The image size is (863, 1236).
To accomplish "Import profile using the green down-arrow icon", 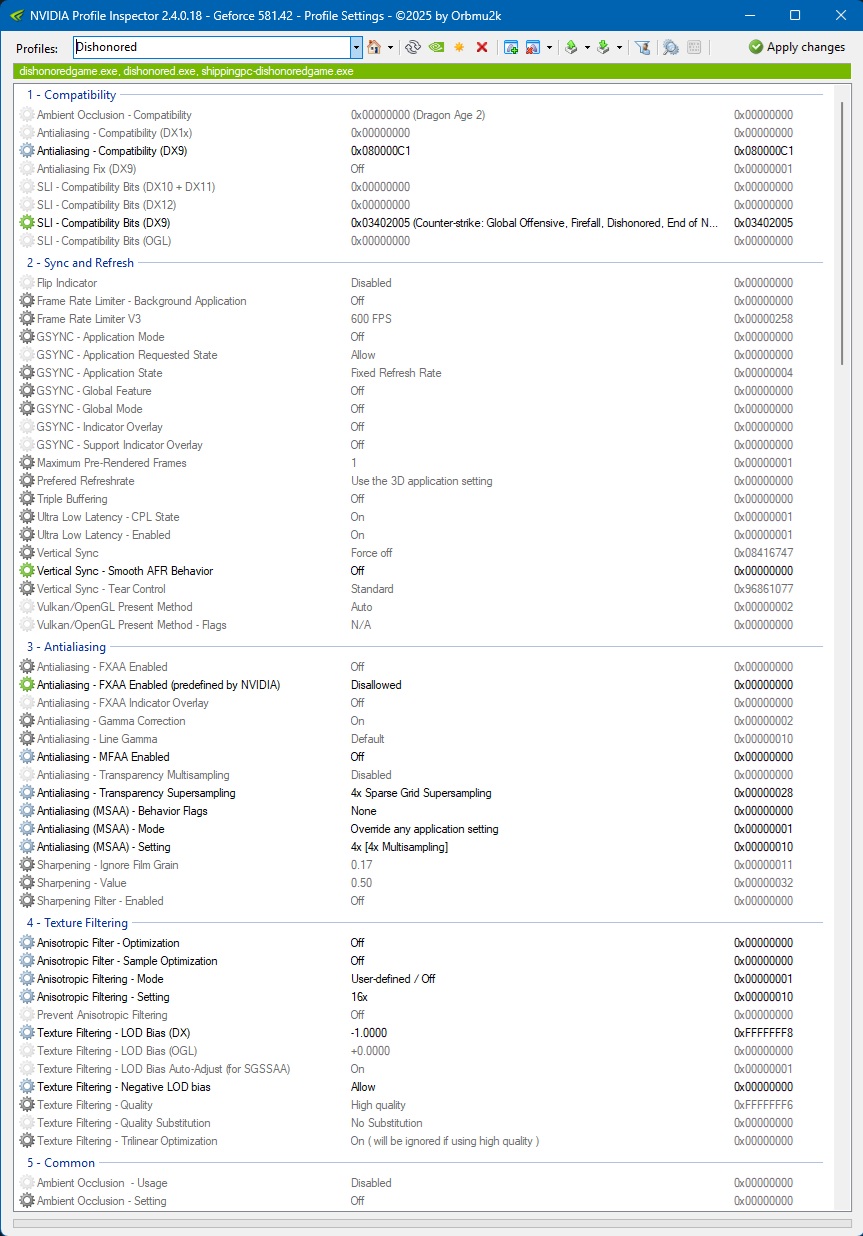I will click(603, 47).
